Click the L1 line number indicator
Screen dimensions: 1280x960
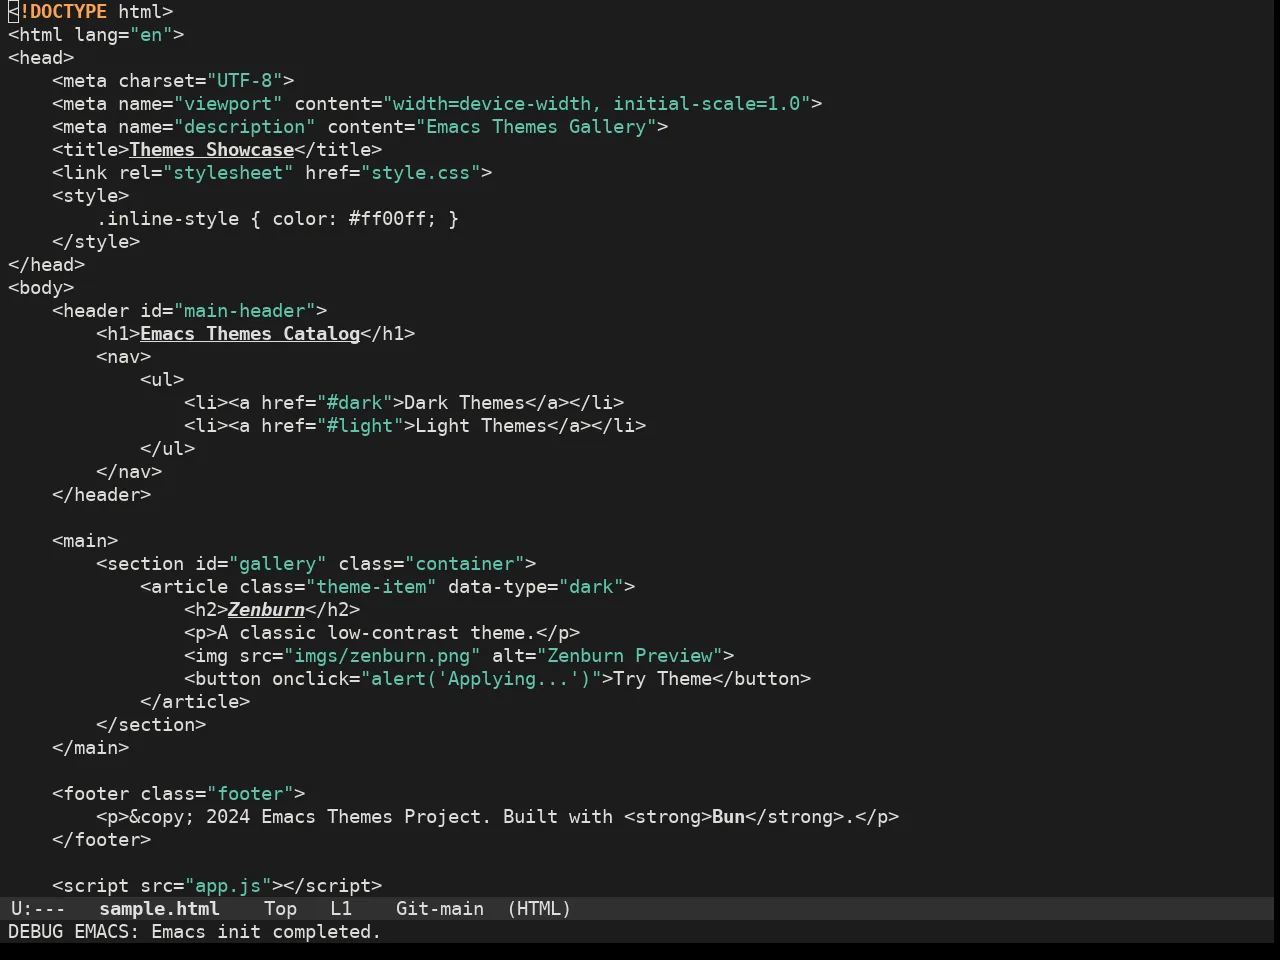pyautogui.click(x=341, y=909)
